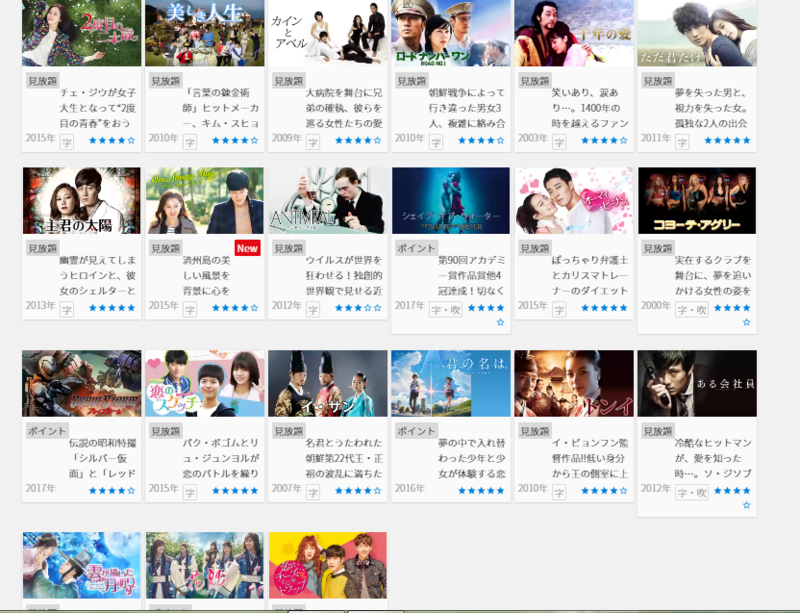Viewport: 800px width, 613px height.
Task: Click the 字 badge on the 2007年 イ・サン card
Action: point(313,492)
